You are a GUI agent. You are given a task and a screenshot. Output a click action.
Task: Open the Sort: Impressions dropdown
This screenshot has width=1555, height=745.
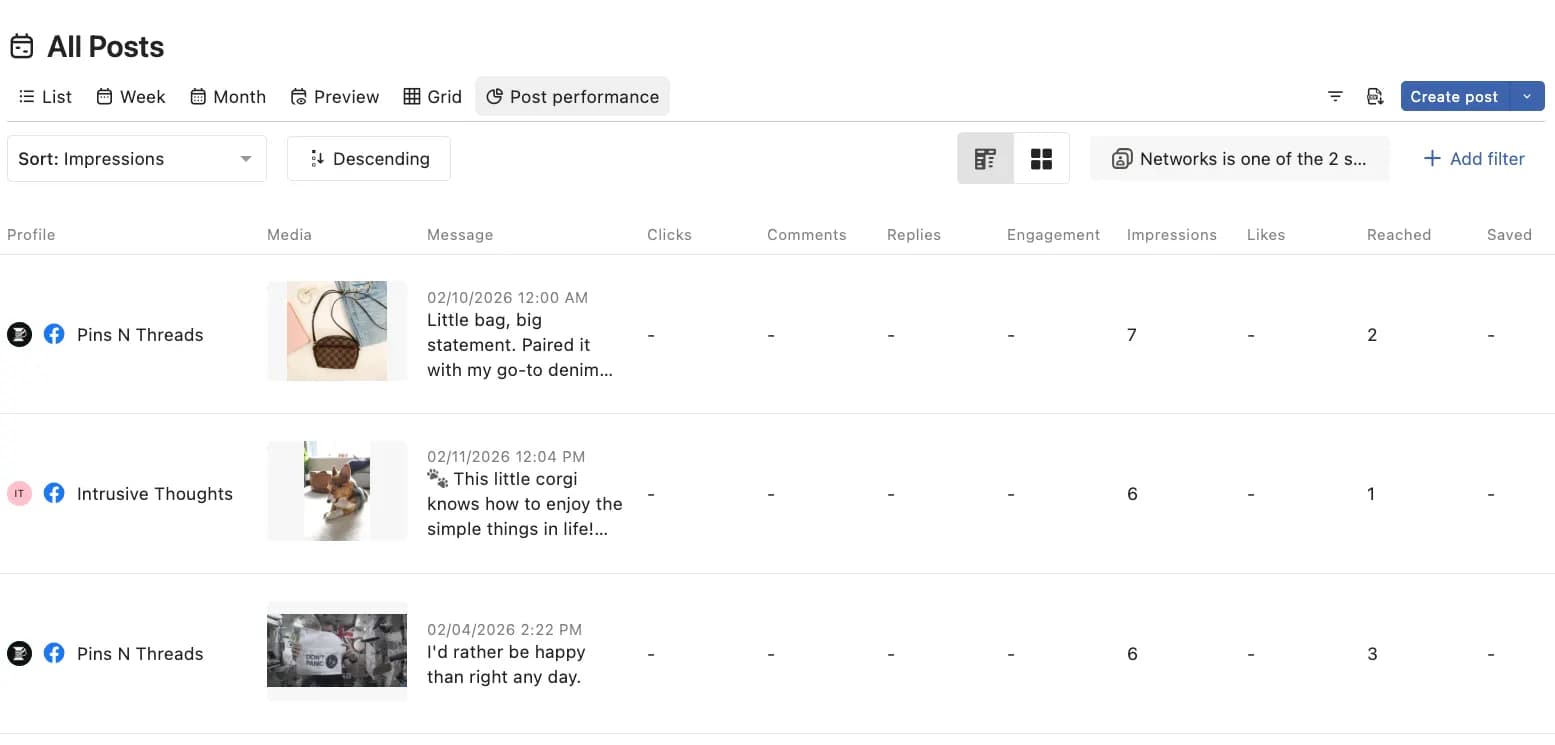point(137,158)
